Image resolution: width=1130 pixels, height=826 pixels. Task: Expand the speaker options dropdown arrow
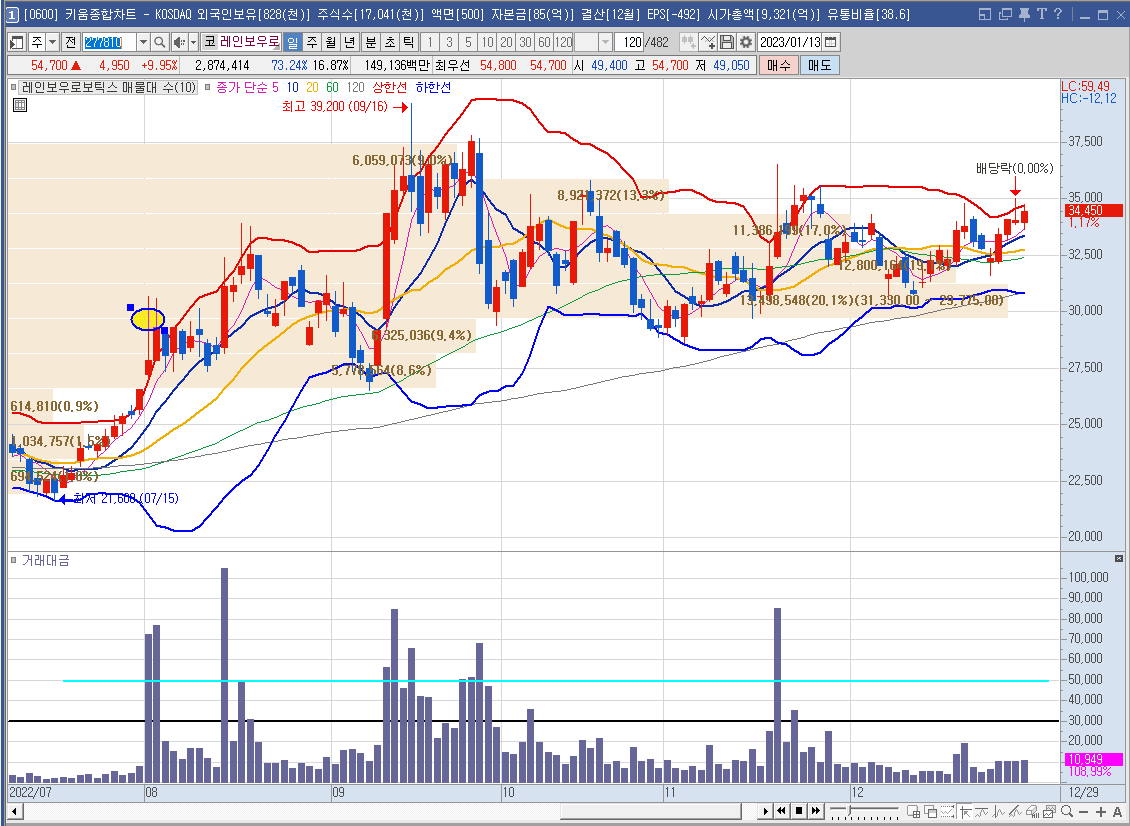pyautogui.click(x=193, y=43)
